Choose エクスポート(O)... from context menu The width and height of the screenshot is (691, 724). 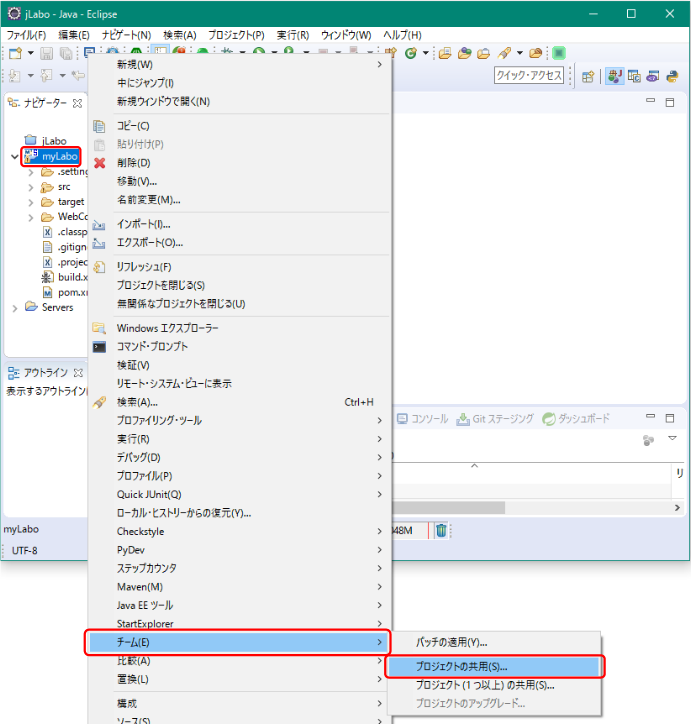tap(239, 243)
